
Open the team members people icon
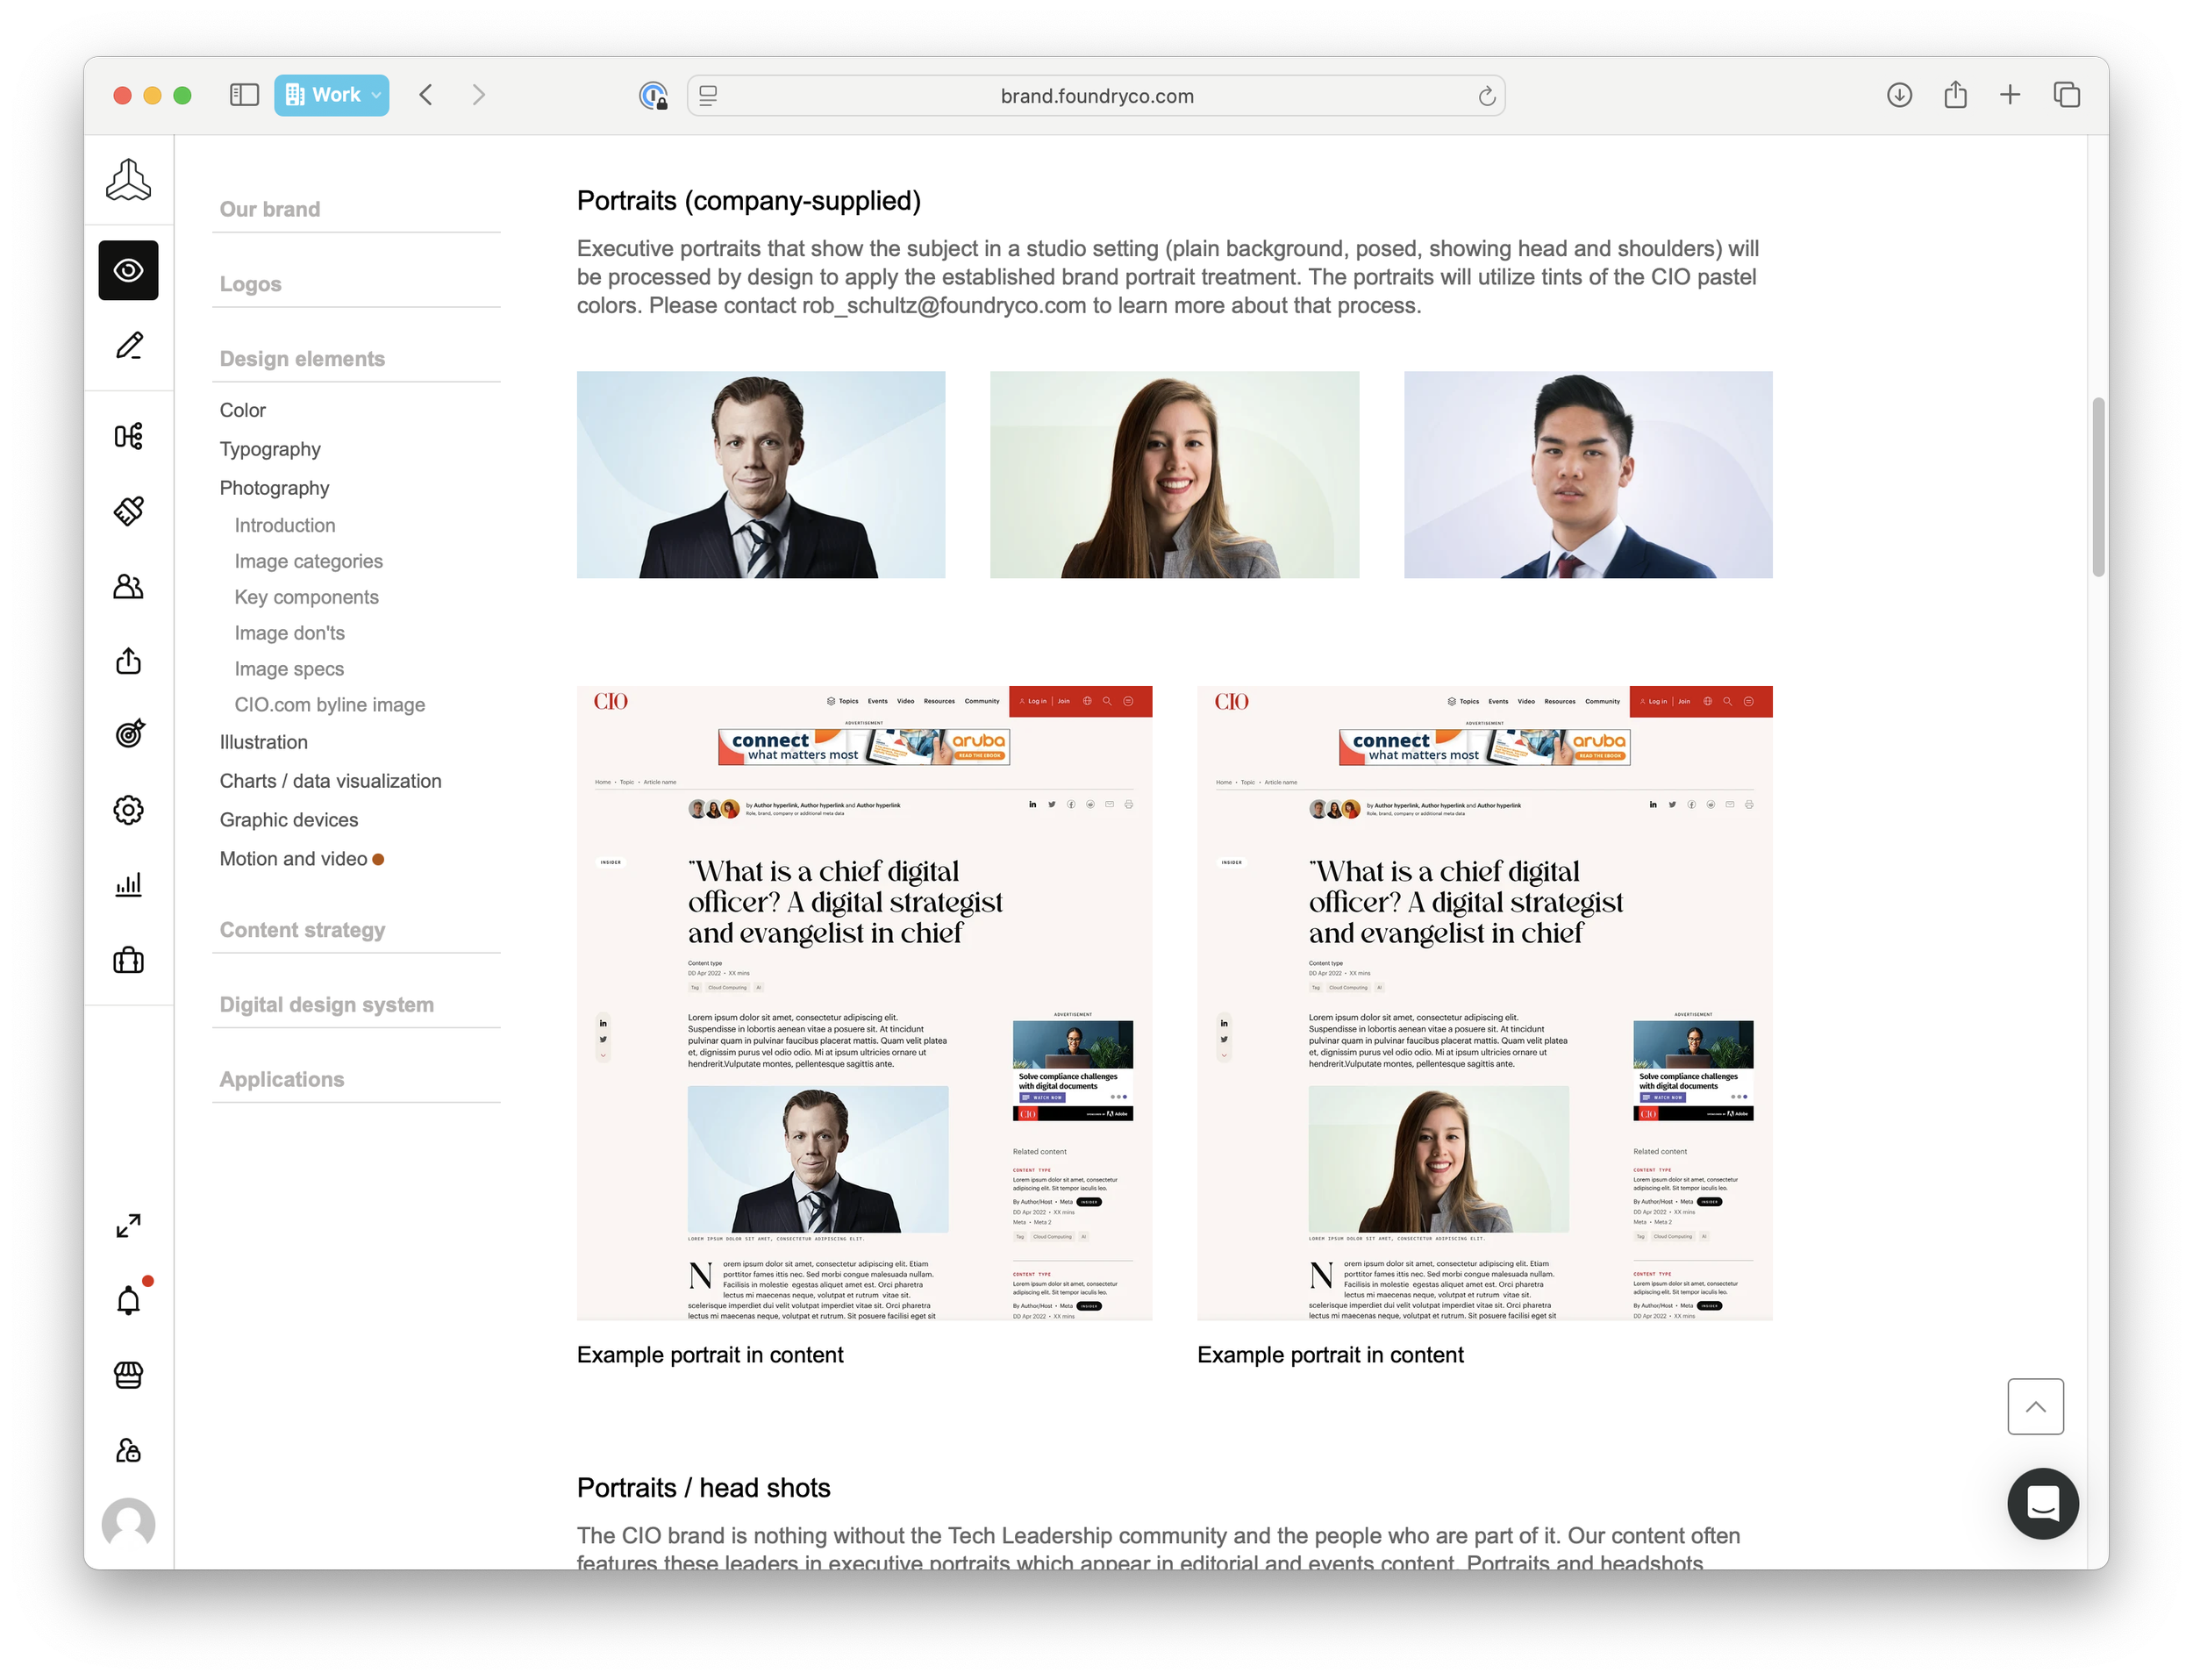pos(128,586)
